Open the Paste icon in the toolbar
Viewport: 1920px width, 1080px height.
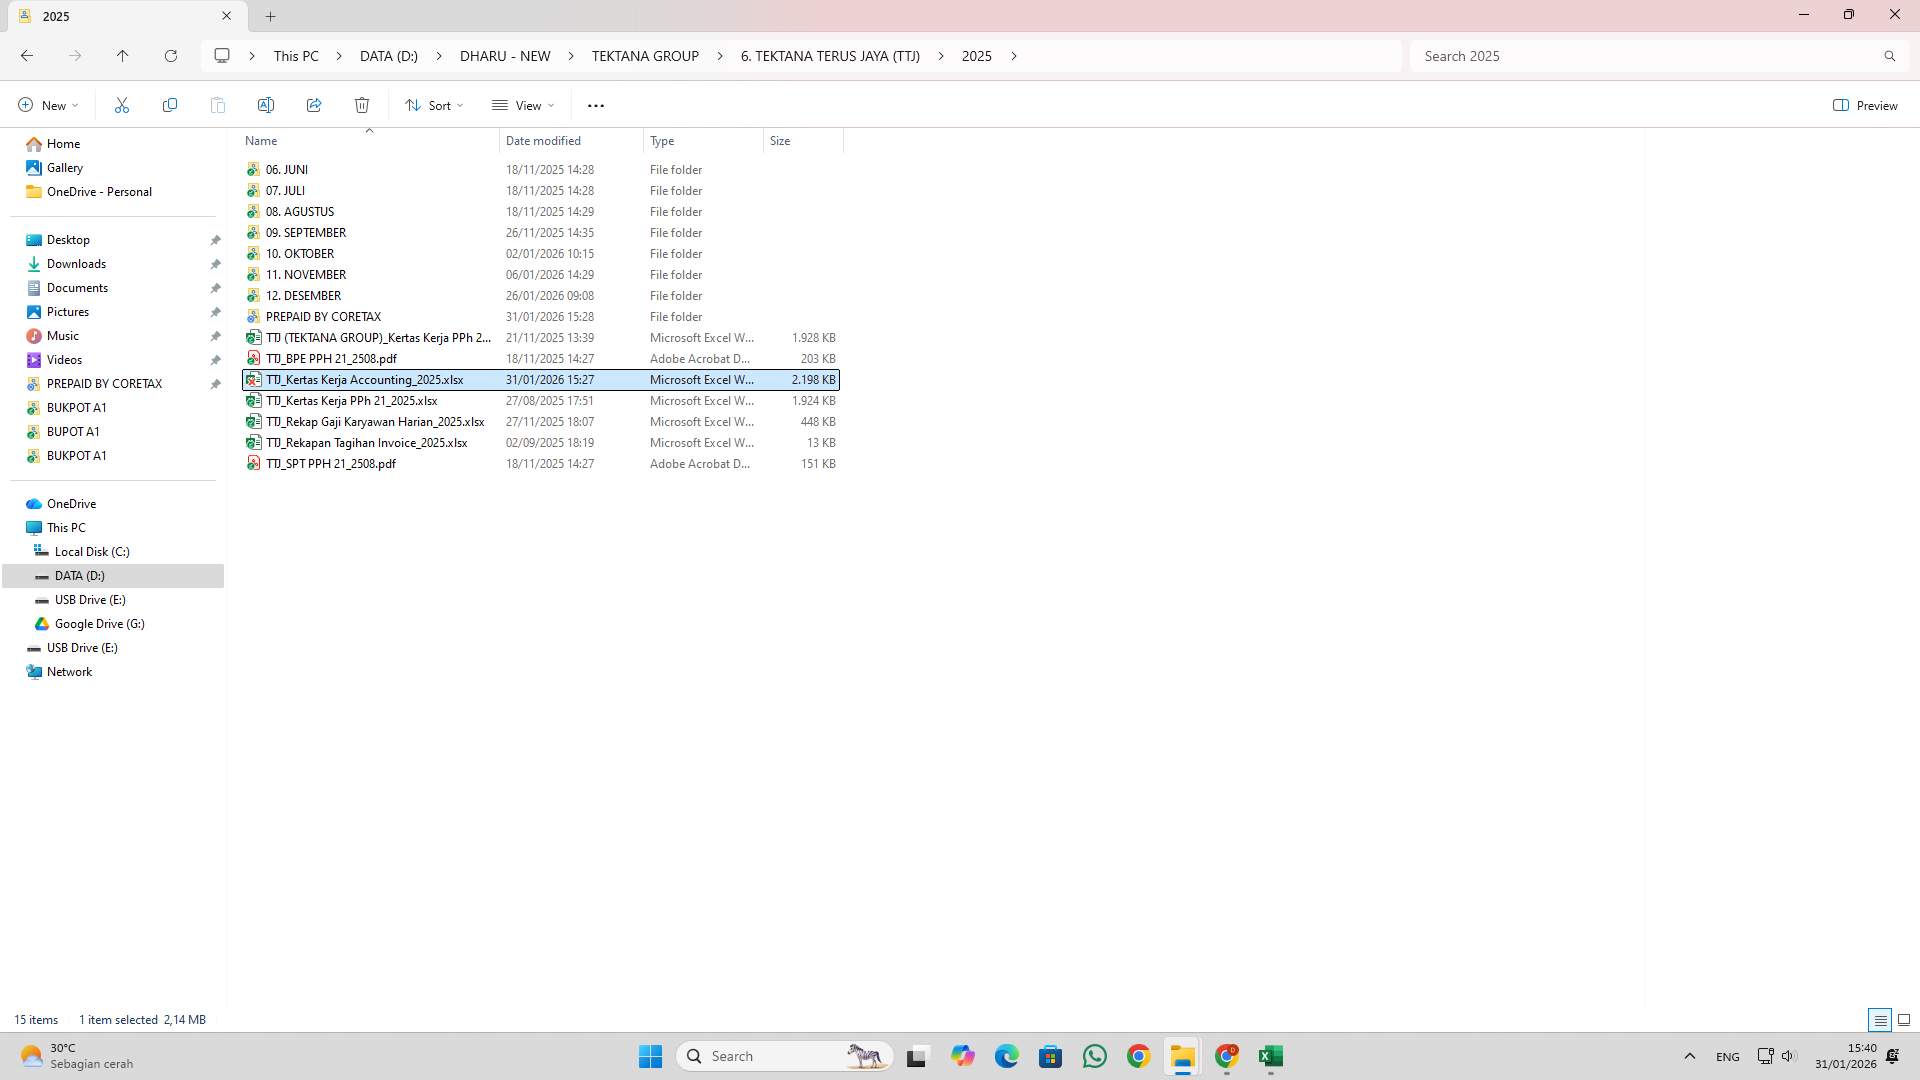[x=218, y=105]
